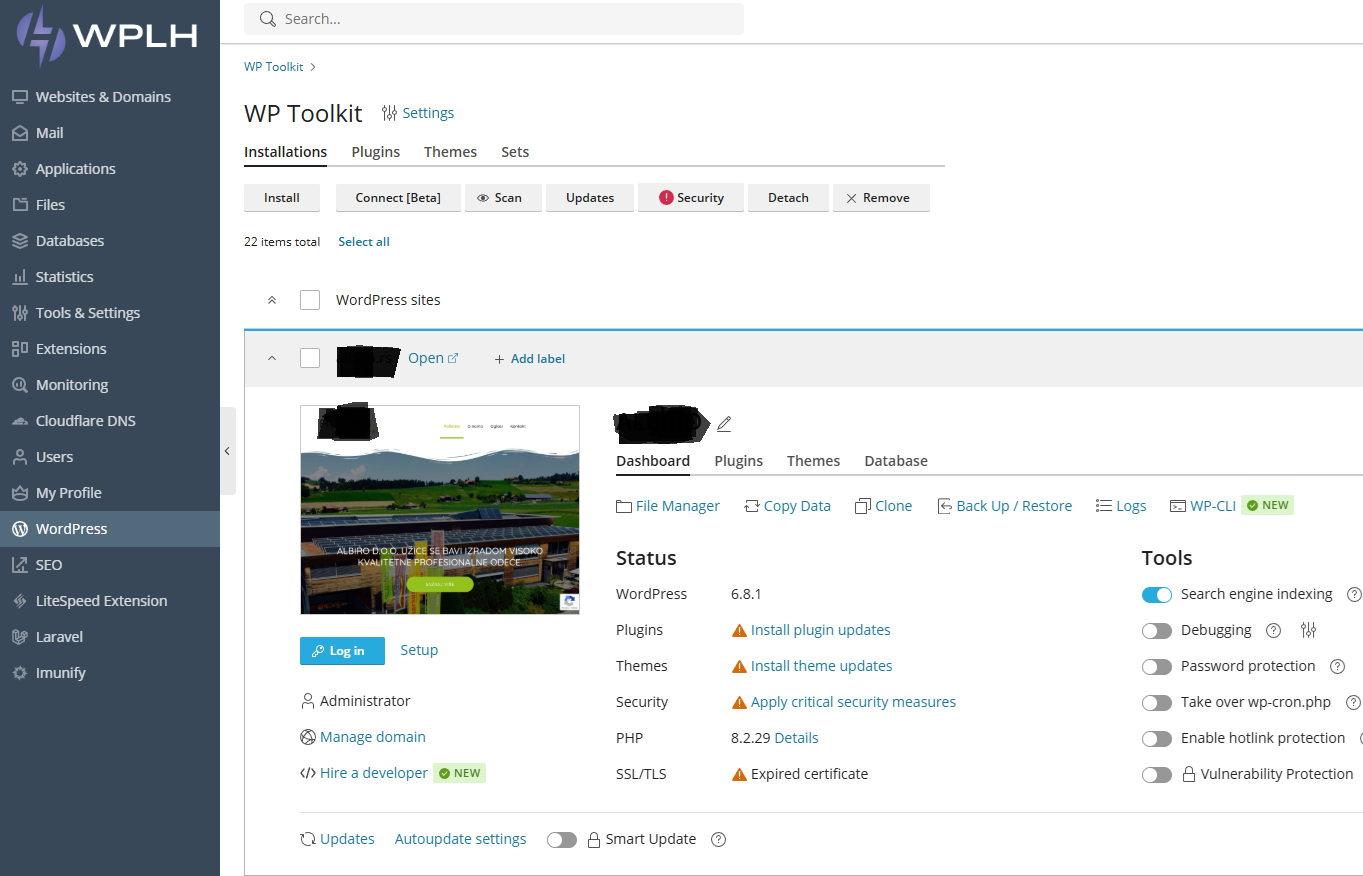Click the Tools & Settings sliders icon
Viewport: 1363px width, 876px height.
coord(19,313)
